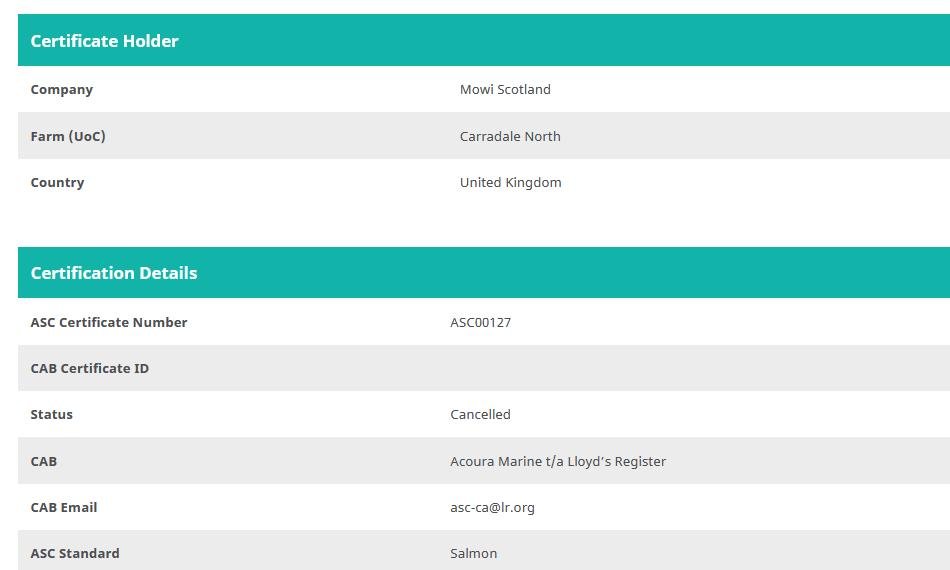Click the ASC Standard label
Viewport: 950px width, 570px height.
pos(74,553)
